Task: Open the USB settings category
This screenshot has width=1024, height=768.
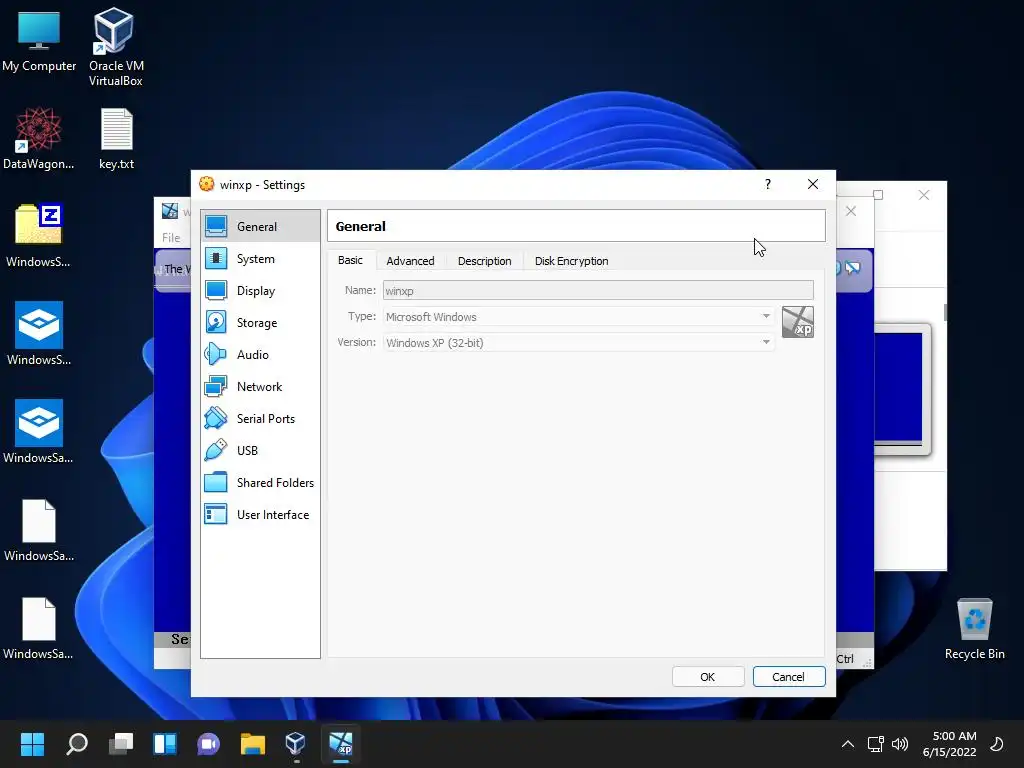Action: [x=260, y=451]
